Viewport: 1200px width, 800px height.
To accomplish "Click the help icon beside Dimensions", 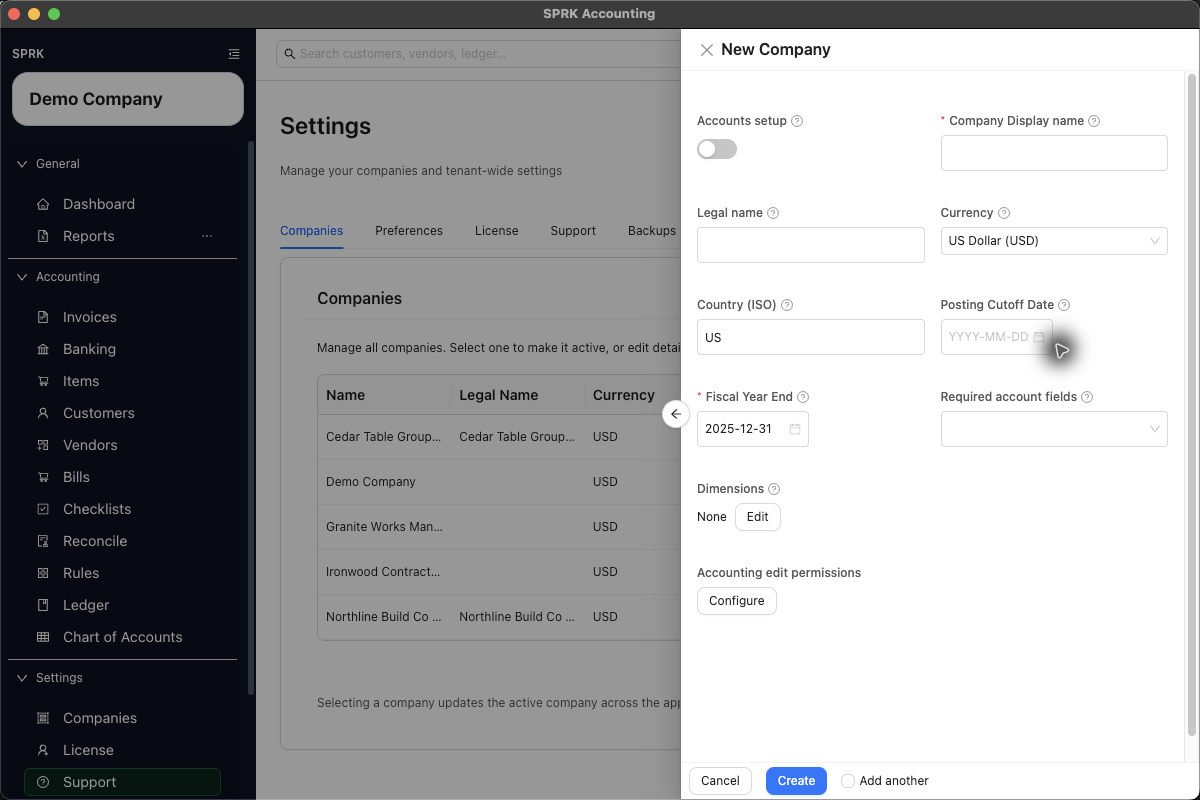I will [774, 489].
